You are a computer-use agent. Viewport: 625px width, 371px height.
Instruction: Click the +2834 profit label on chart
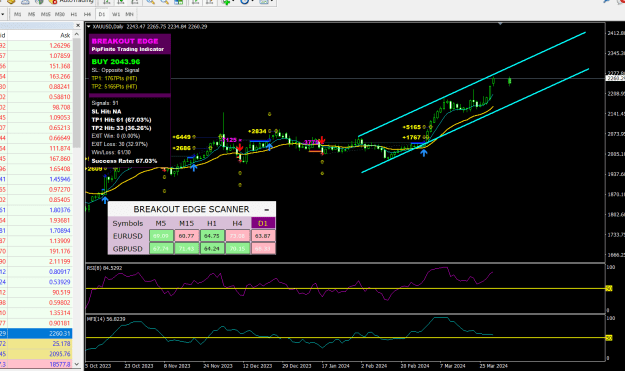[x=257, y=131]
